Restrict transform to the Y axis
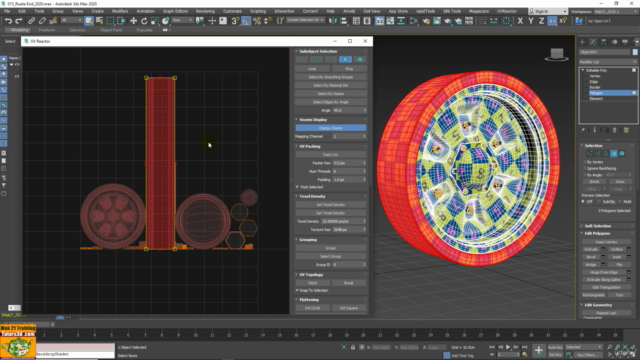Image resolution: width=640 pixels, height=360 pixels. (x=531, y=21)
